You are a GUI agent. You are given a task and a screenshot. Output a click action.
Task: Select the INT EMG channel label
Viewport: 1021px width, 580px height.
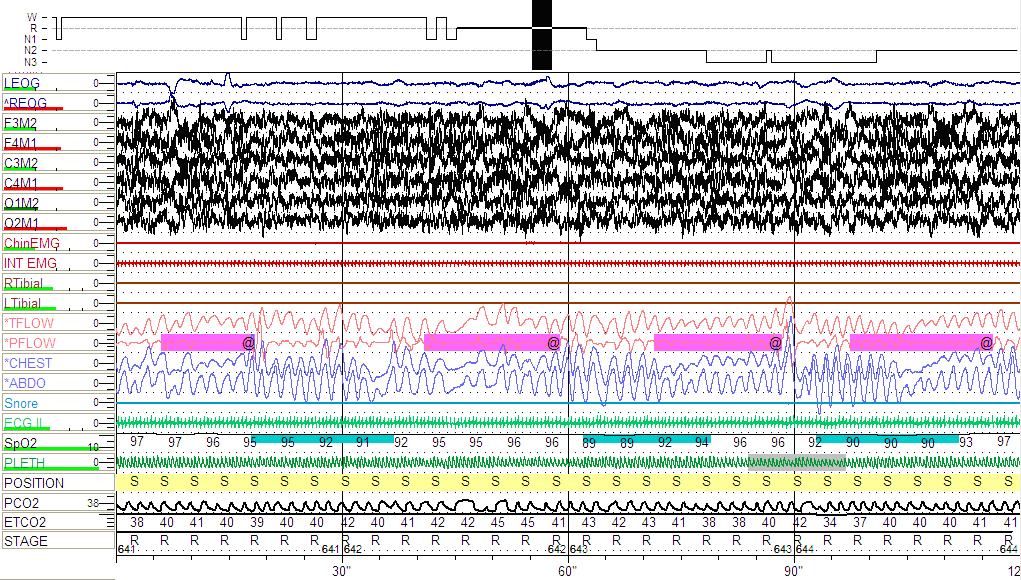click(31, 263)
